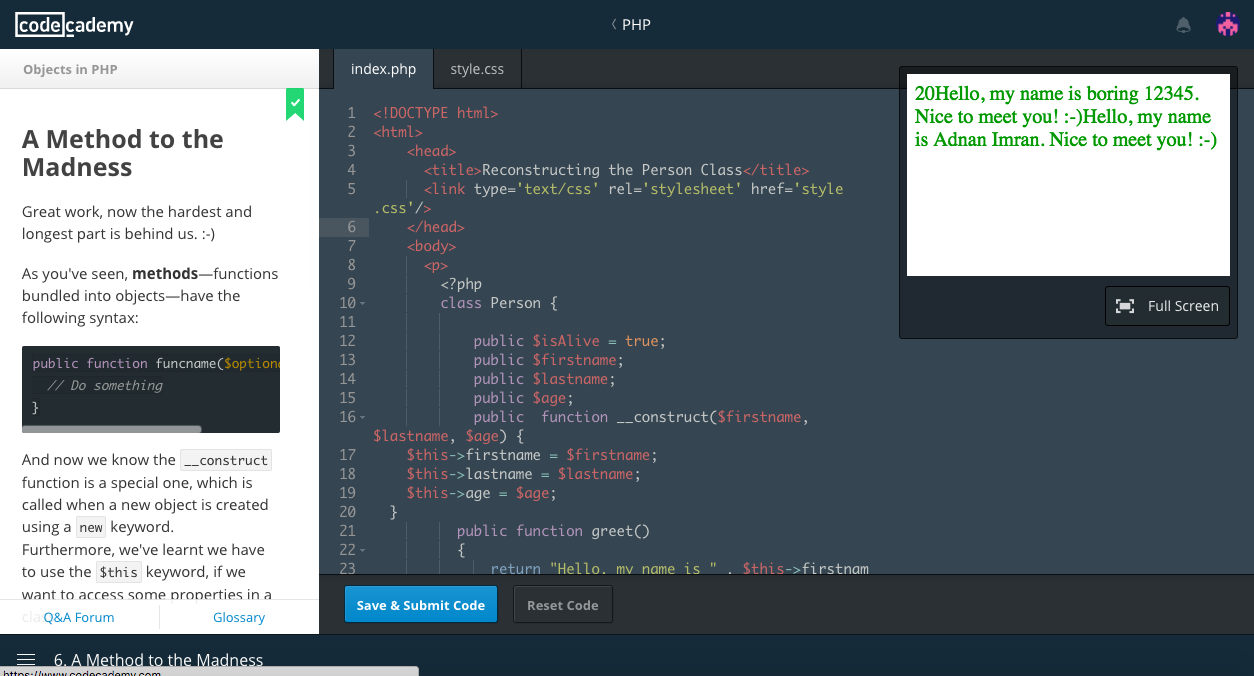Click the bottom bar lesson title 6. A Method to the Madness
1254x676 pixels.
tap(158, 660)
